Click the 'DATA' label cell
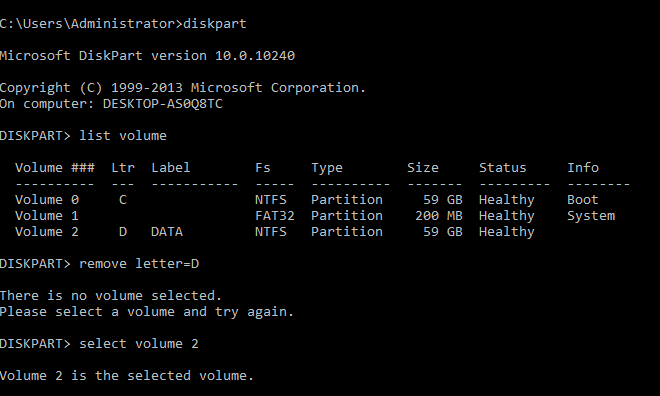The height and width of the screenshot is (396, 660). click(167, 231)
